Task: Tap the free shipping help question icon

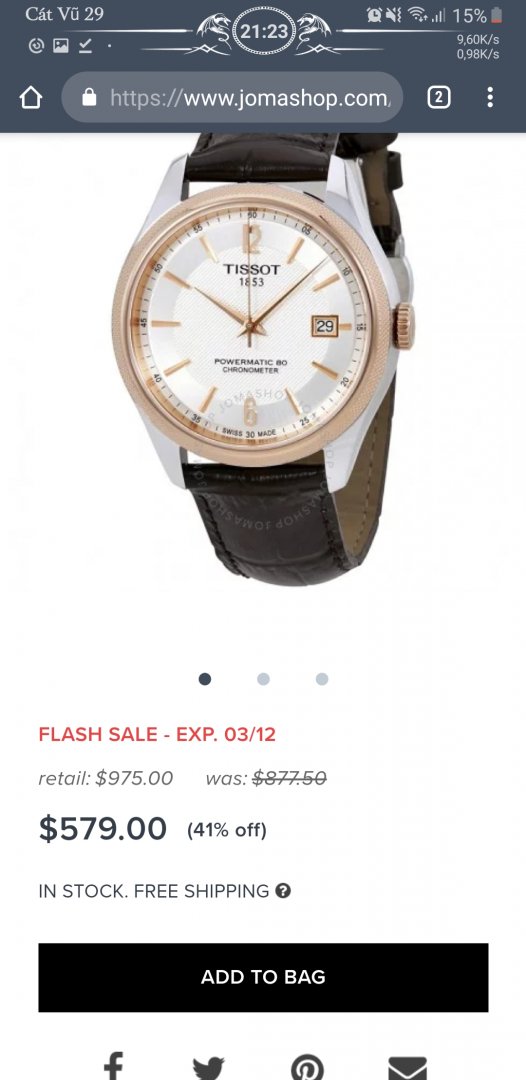Action: (283, 891)
